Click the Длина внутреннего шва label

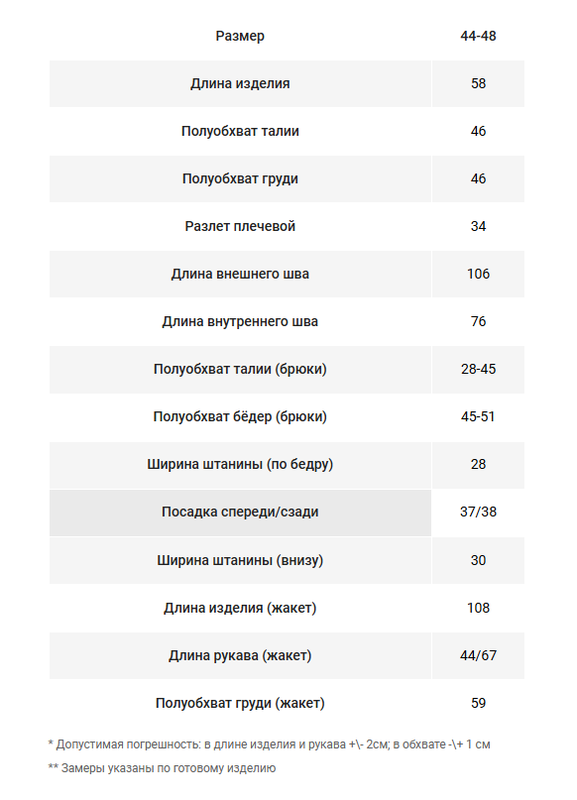tap(240, 321)
